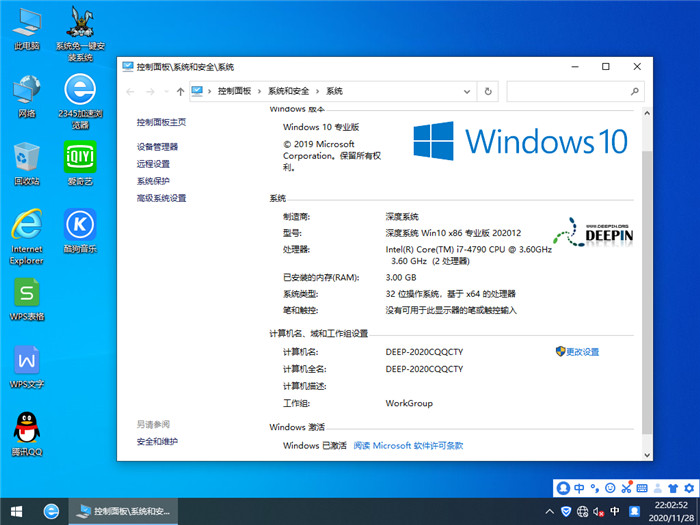Screen dimensions: 700x525
Task: Click the faded person icon on the IME toolbar
Action: (658, 488)
